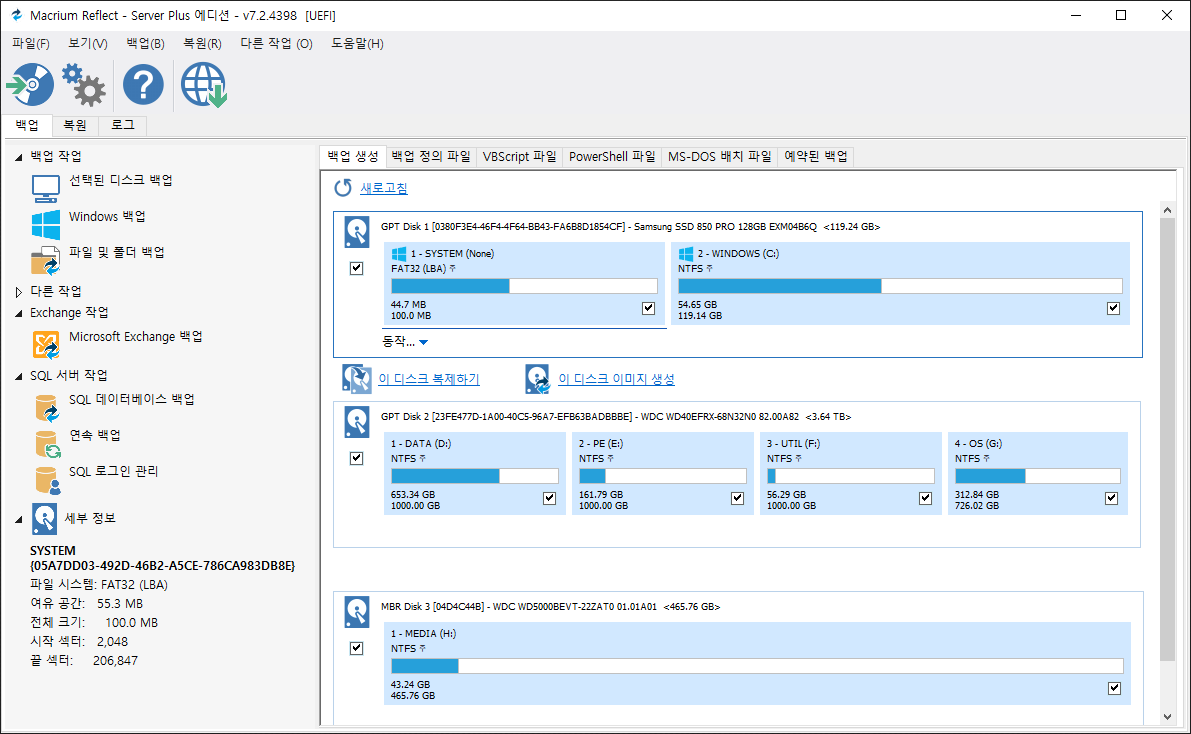Collapse the 백업 작업 tree section

[x=19, y=157]
